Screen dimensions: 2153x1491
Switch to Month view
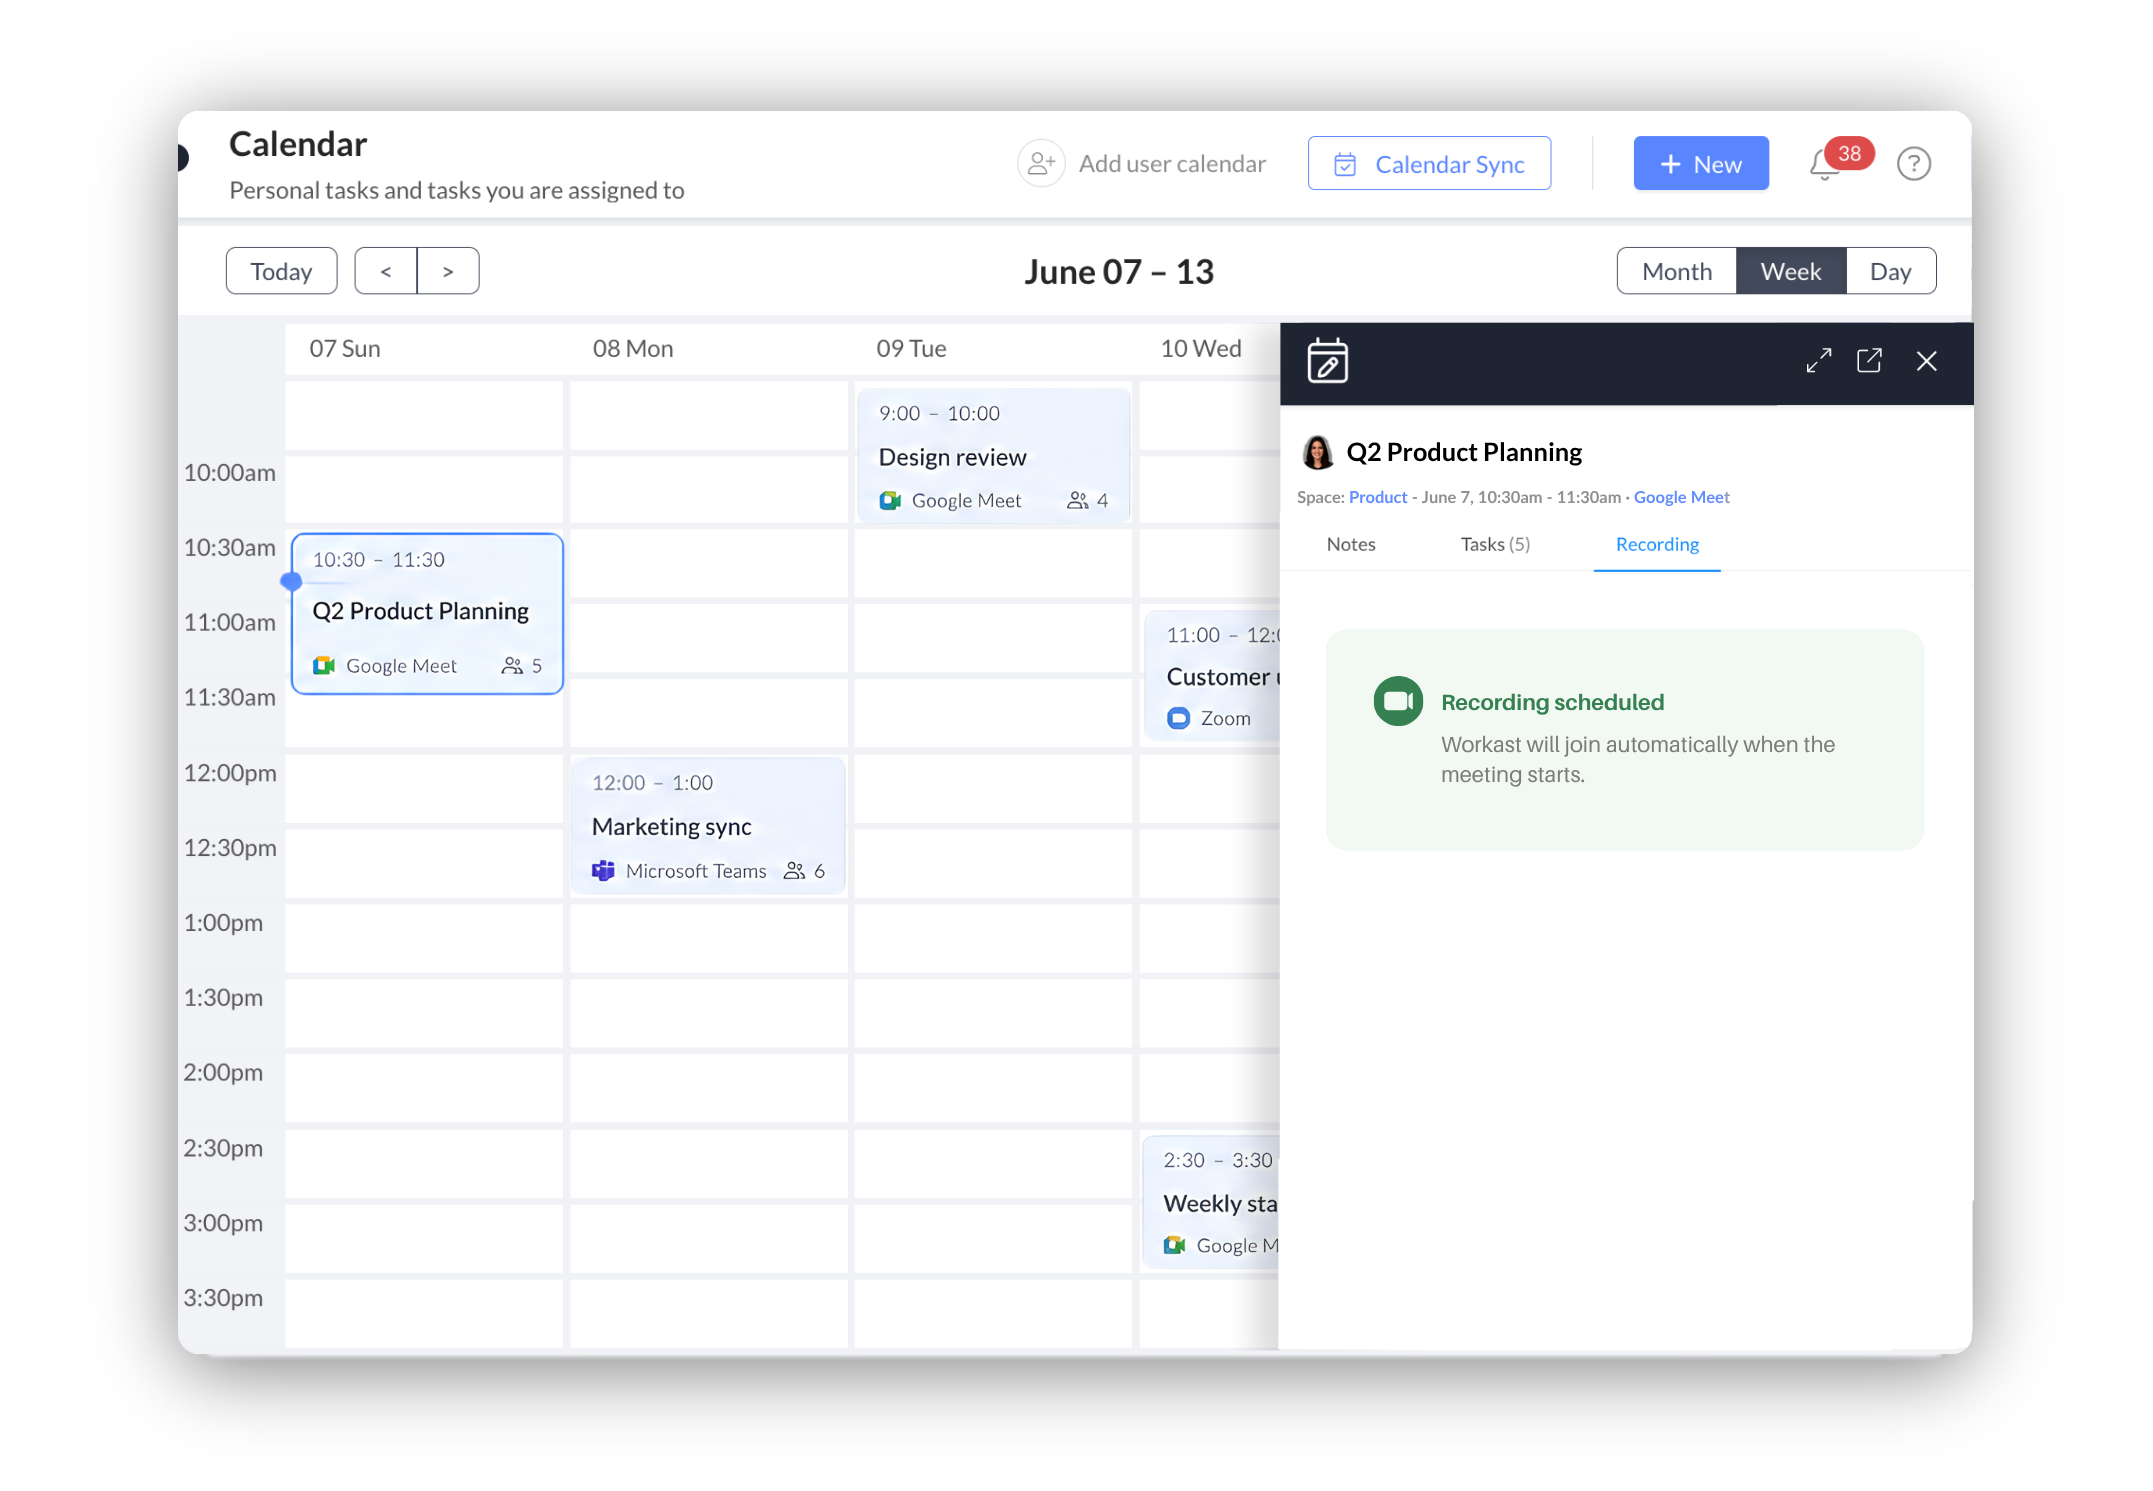point(1676,271)
